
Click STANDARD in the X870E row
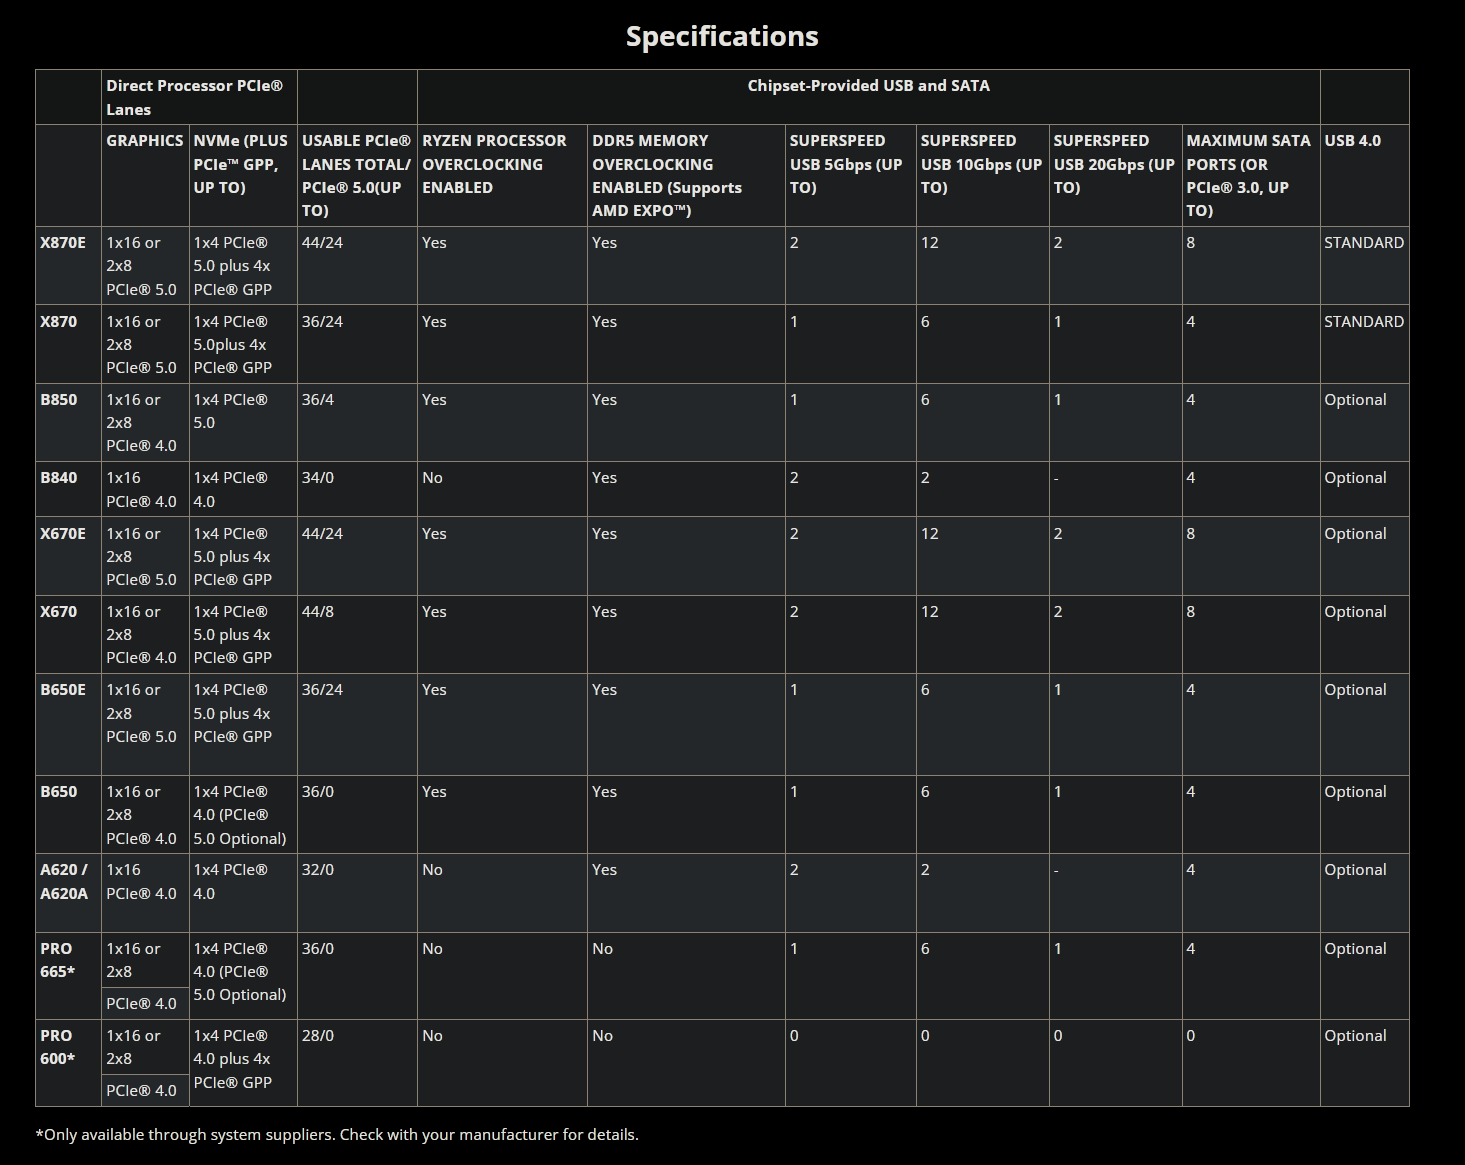[1364, 243]
